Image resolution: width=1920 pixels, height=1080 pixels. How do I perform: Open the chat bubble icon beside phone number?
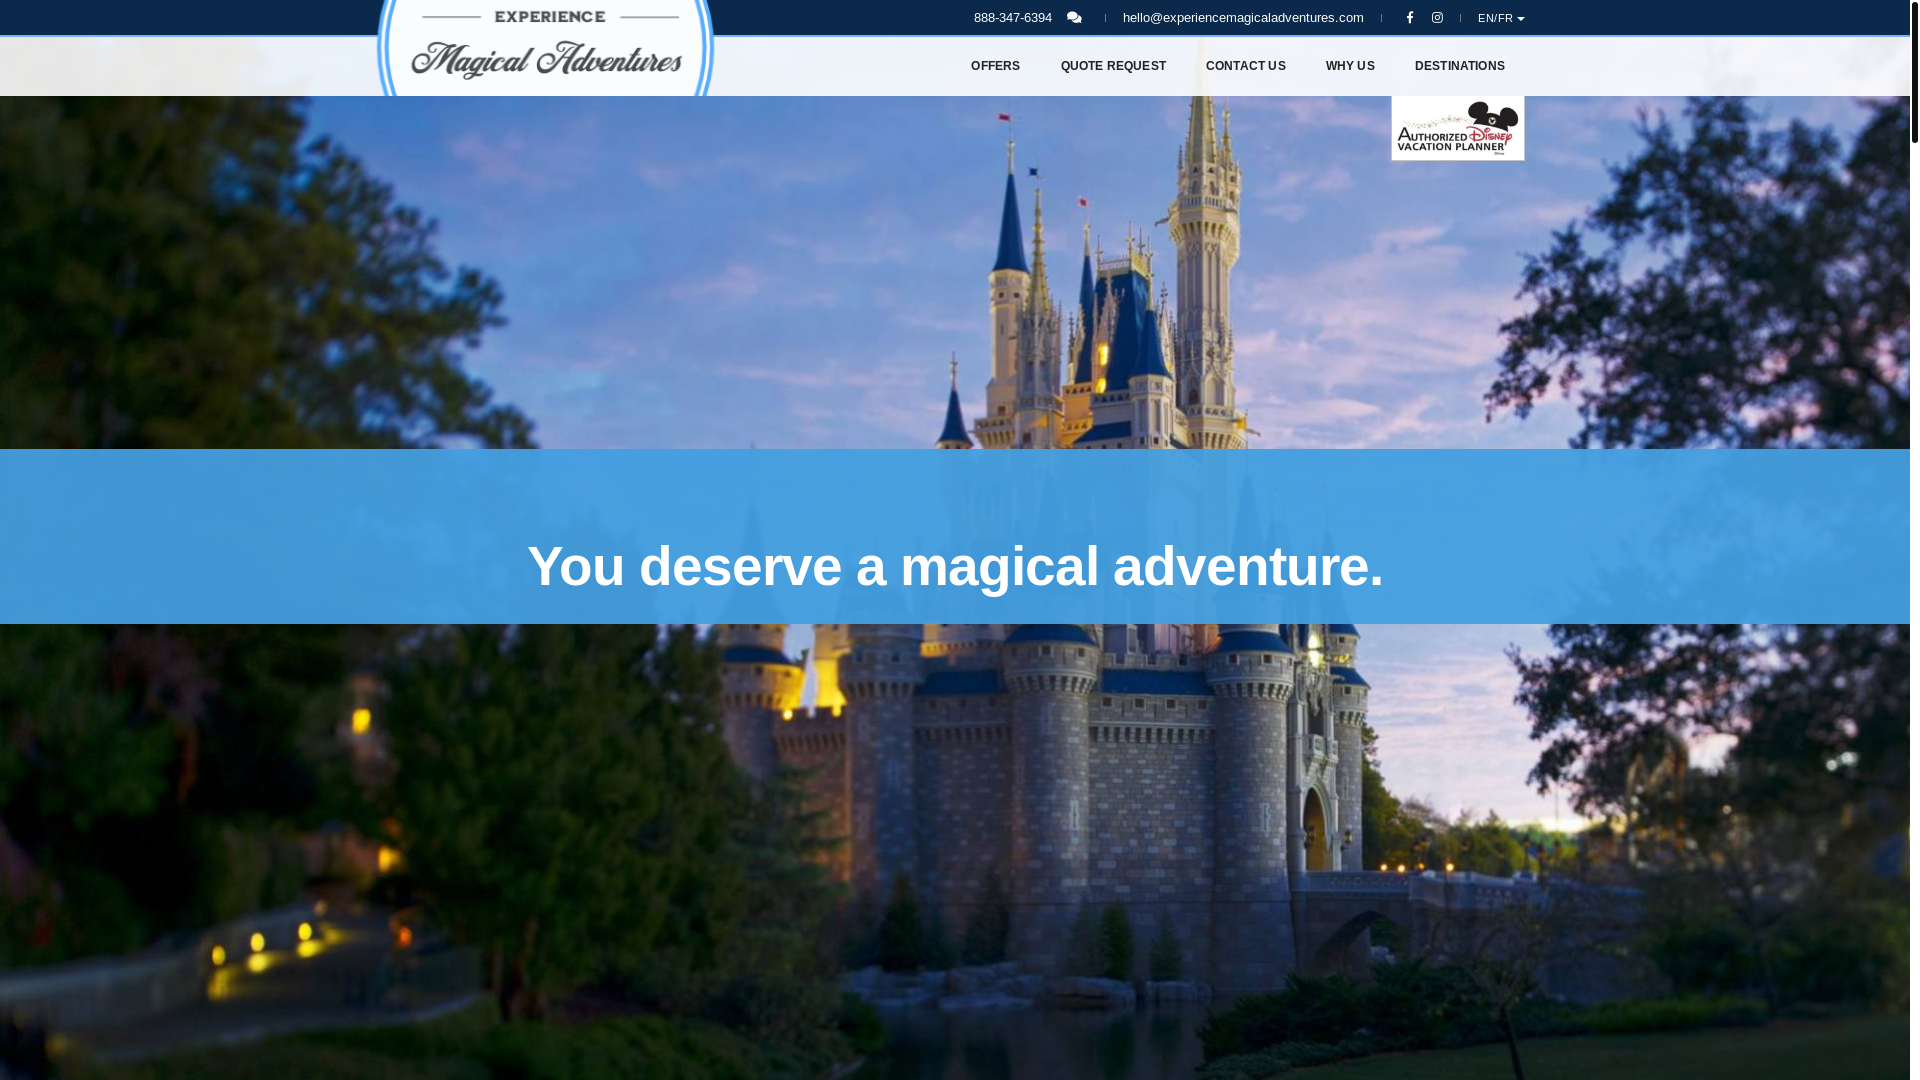point(1074,18)
